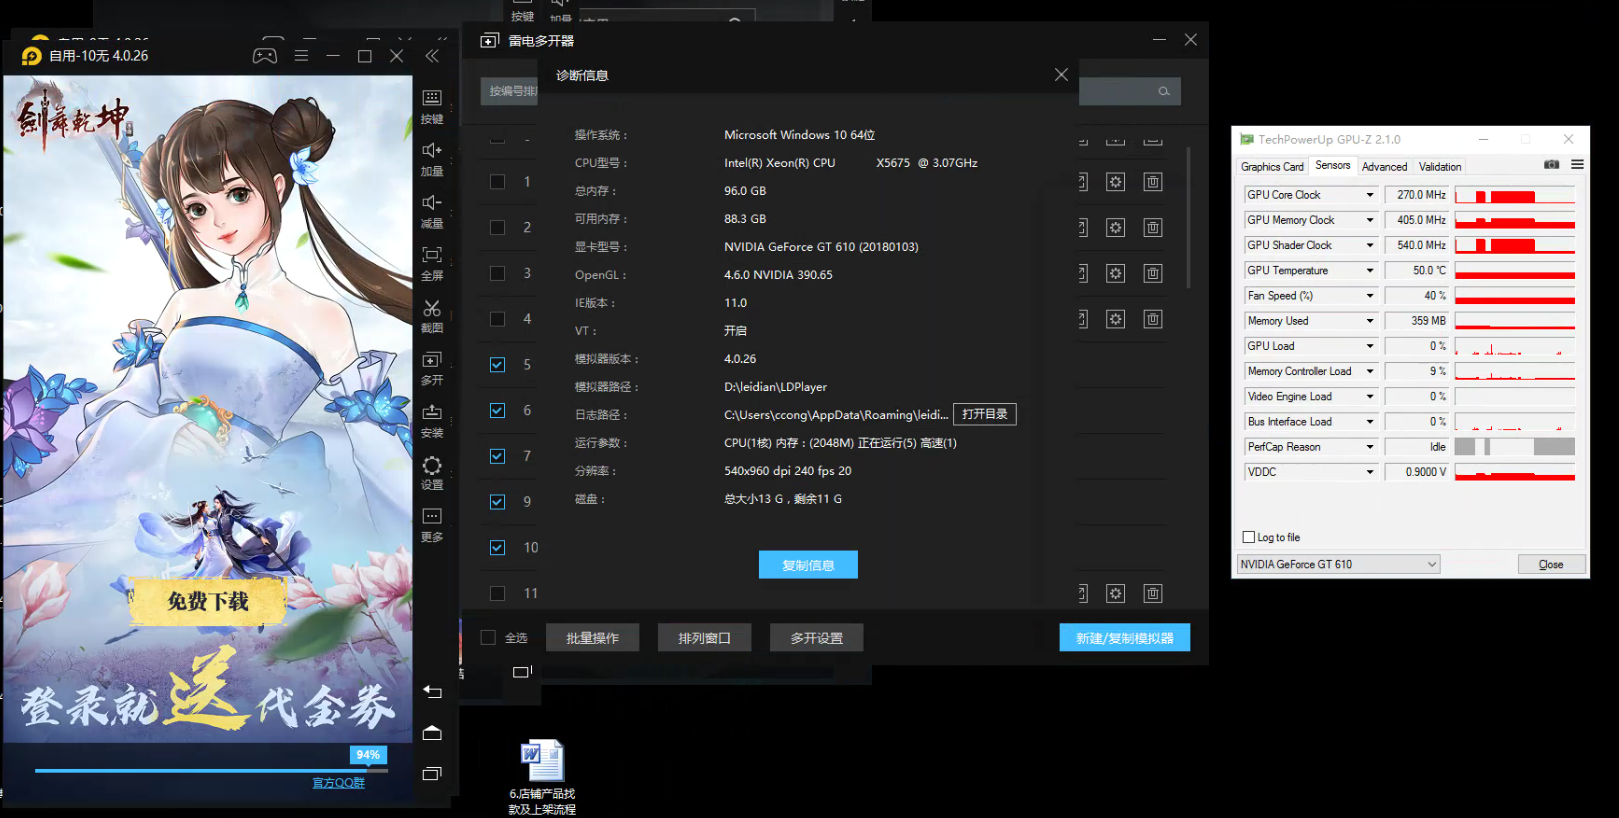Screen dimensions: 1619x818
Task: Click the keyboard mapping icon in emulator sidebar
Action: tap(432, 99)
